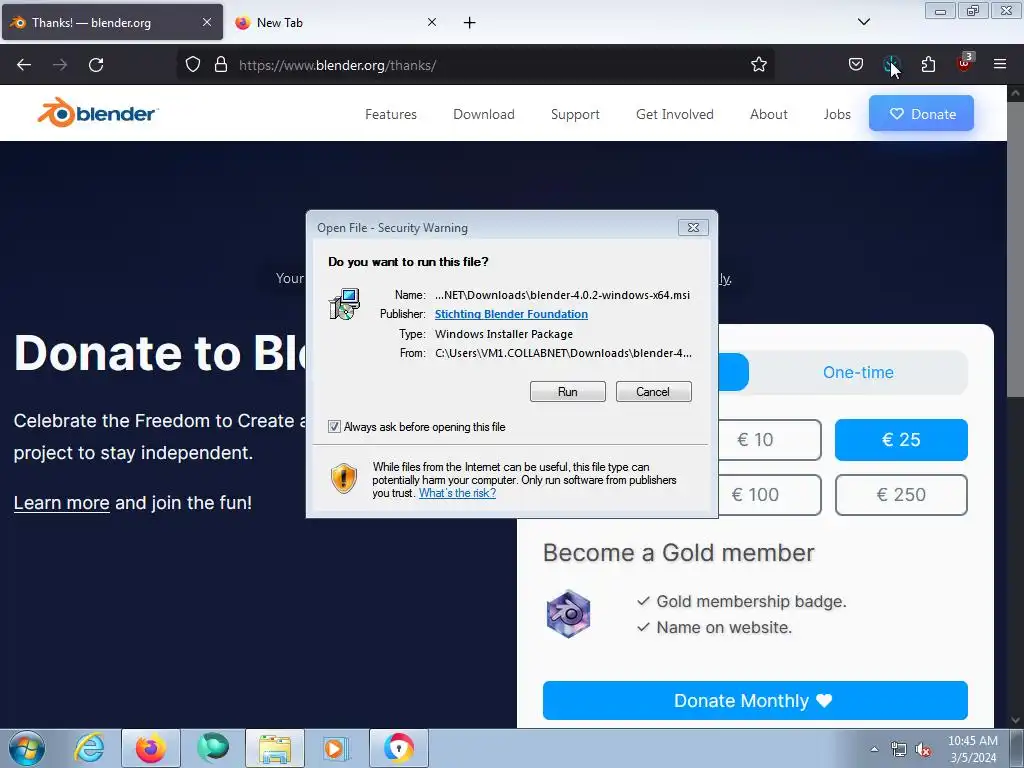Click the yellow warning shield icon
Screen dimensions: 1024x768
point(344,478)
